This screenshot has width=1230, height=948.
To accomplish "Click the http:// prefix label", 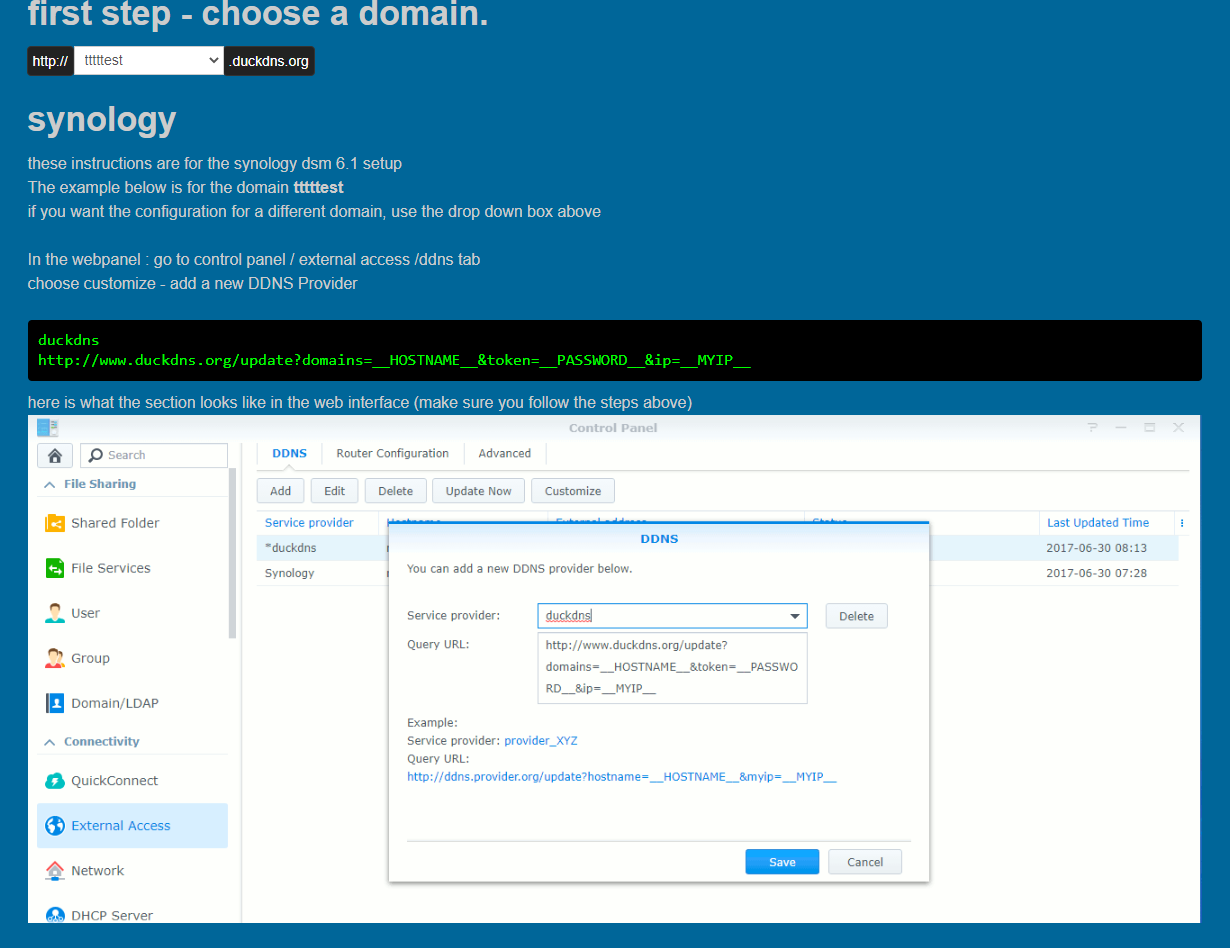I will click(x=50, y=61).
